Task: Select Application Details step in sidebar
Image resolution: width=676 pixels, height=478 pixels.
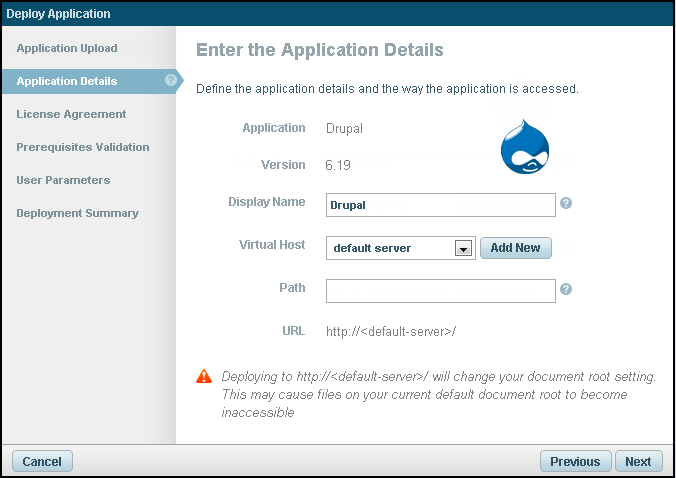Action: 67,81
